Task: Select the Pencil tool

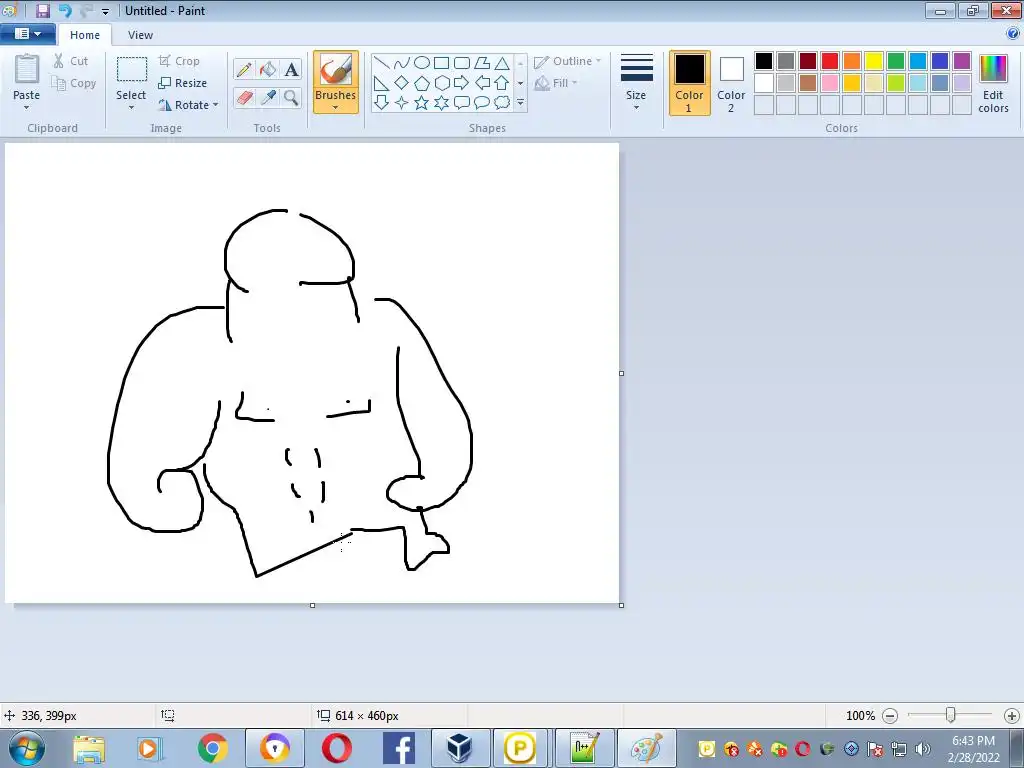Action: 244,69
